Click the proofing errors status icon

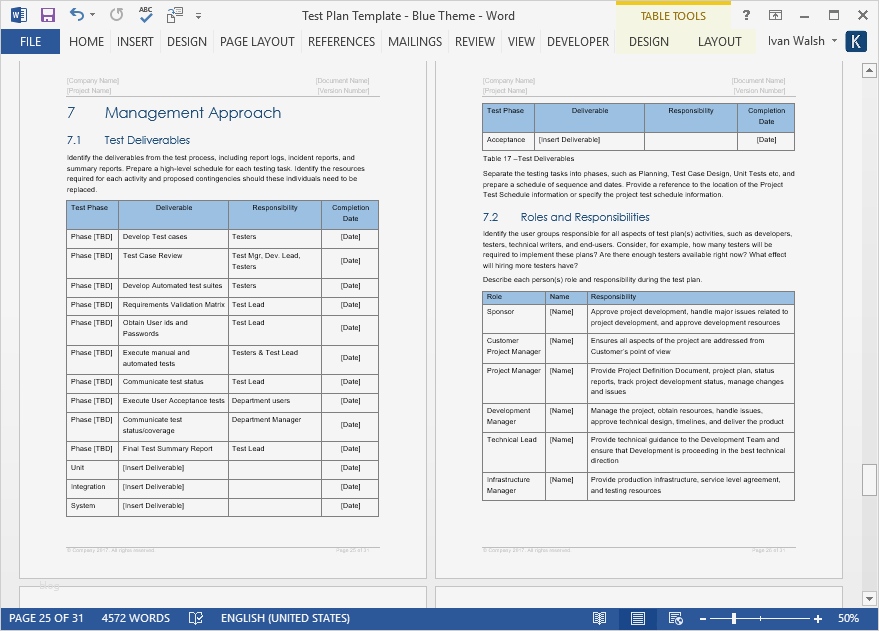tap(196, 618)
